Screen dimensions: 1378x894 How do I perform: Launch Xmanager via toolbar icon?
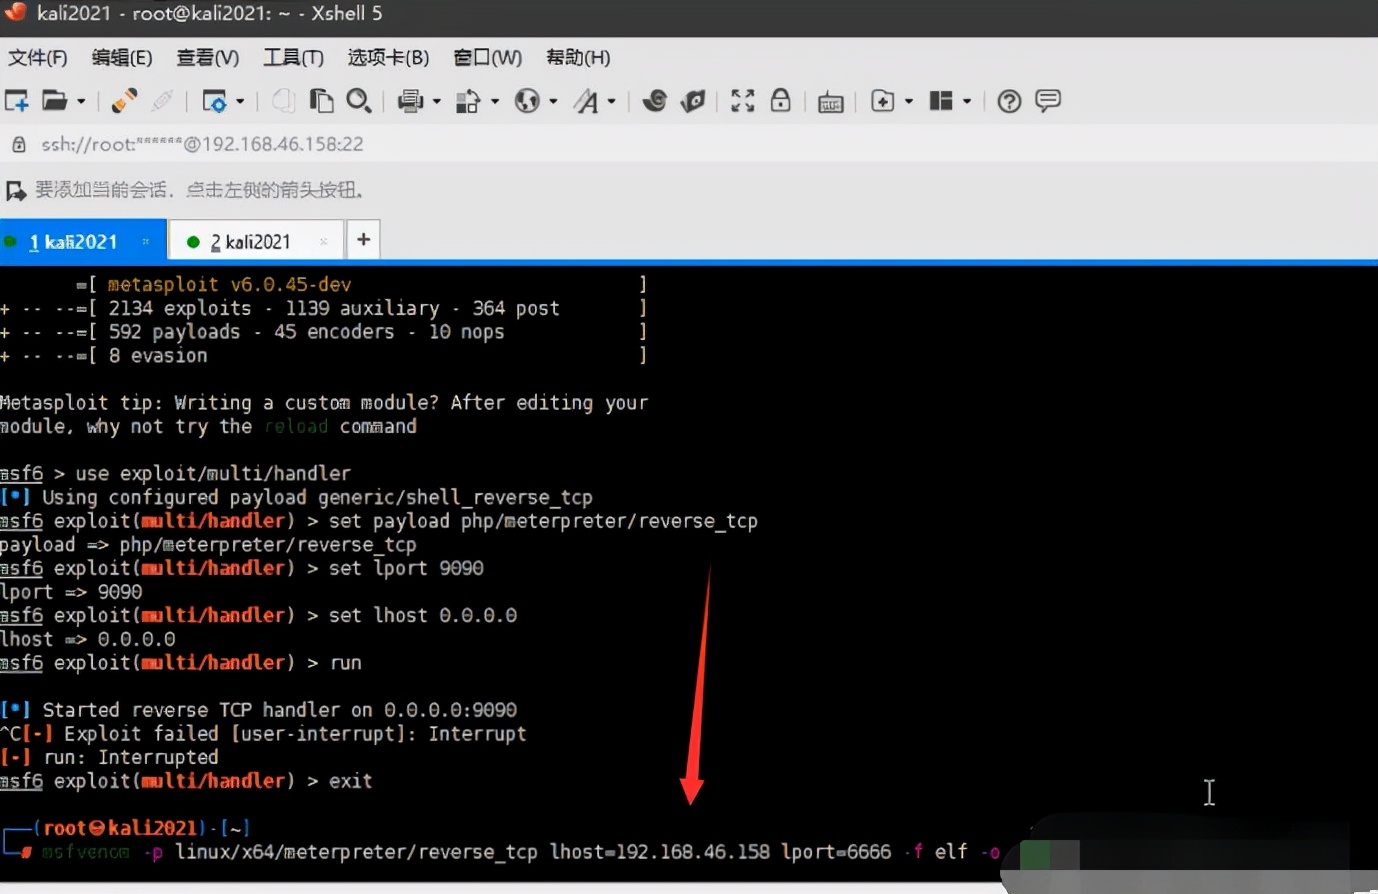pos(693,100)
